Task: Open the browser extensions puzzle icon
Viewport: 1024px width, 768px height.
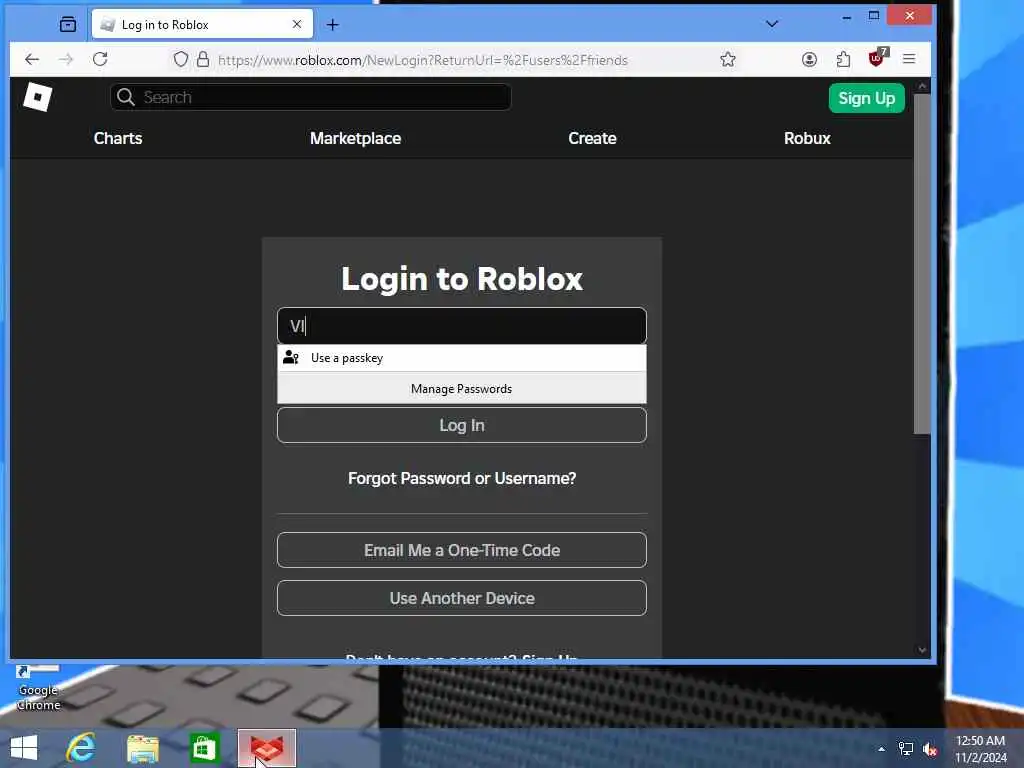Action: coord(843,59)
